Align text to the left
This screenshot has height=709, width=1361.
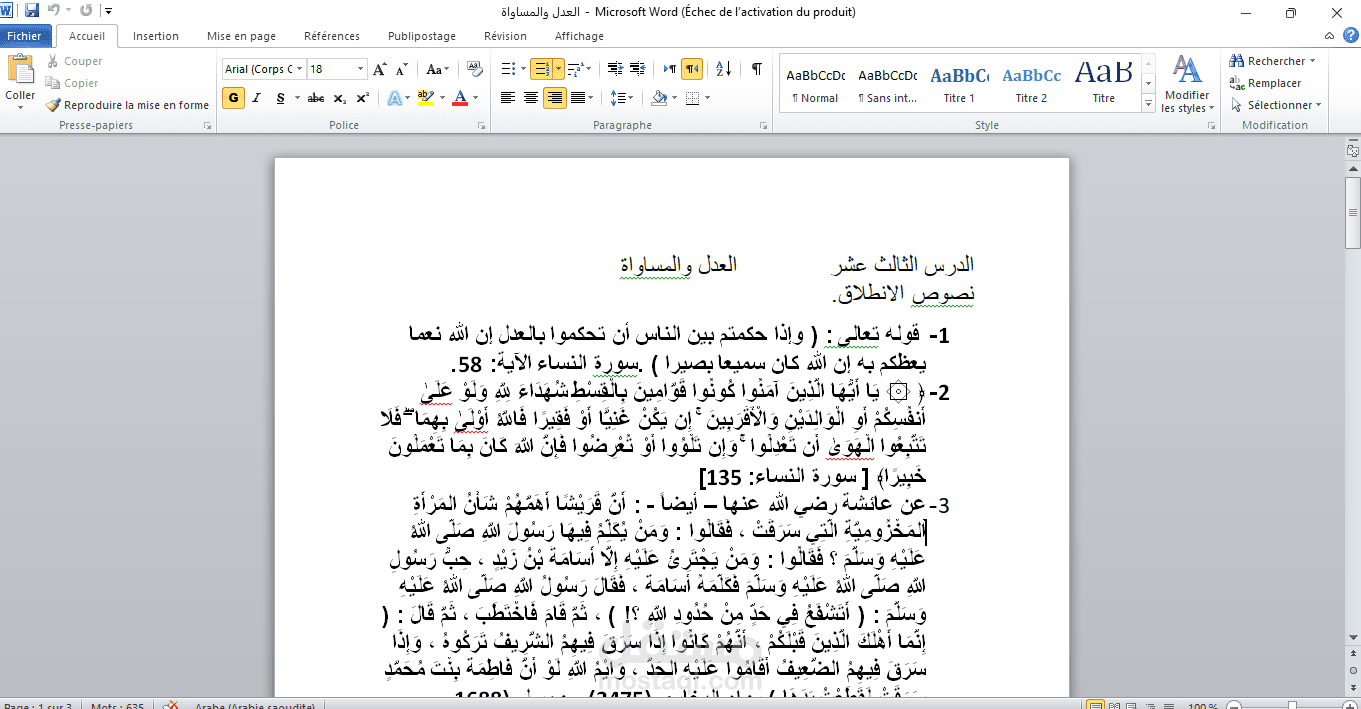(508, 98)
